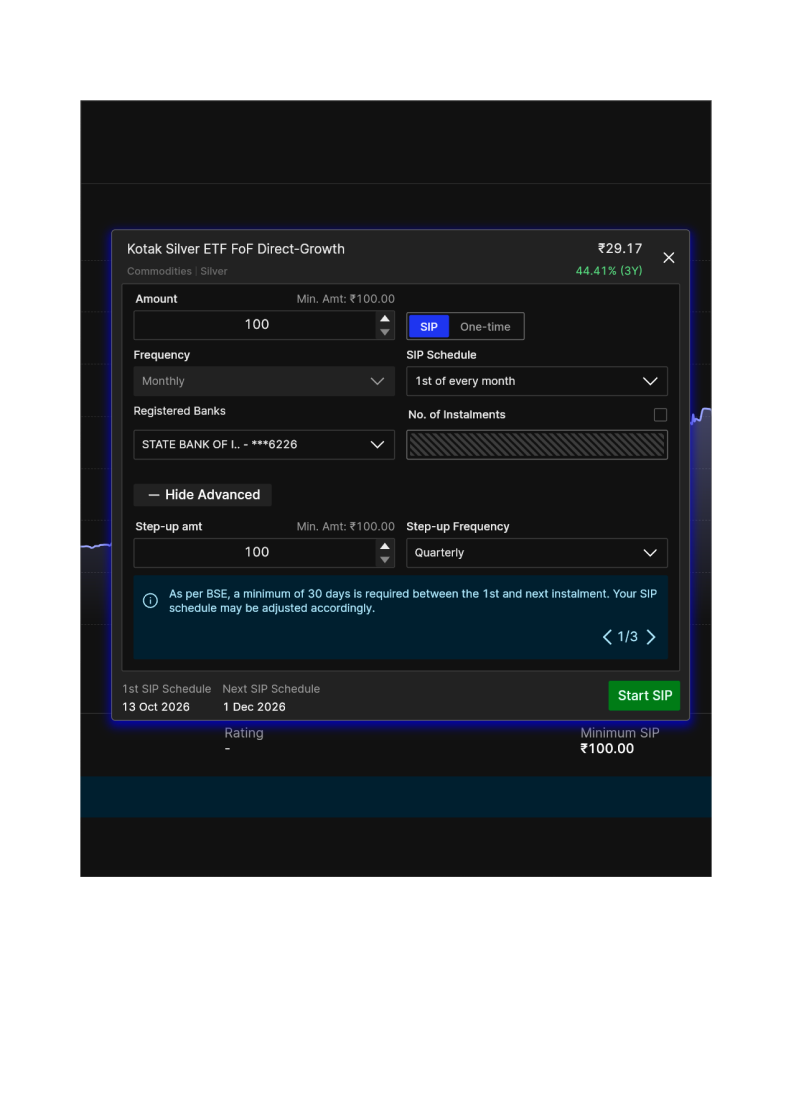The image size is (792, 1120).
Task: Open the Monthly Frequency dropdown
Action: 264,381
